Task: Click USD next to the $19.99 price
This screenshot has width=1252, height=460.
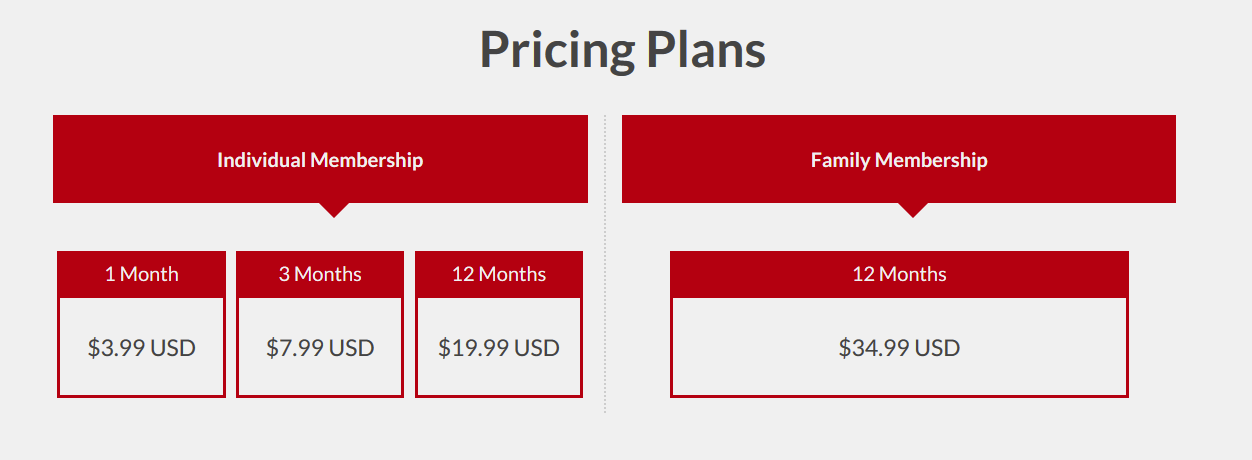Action: 536,348
